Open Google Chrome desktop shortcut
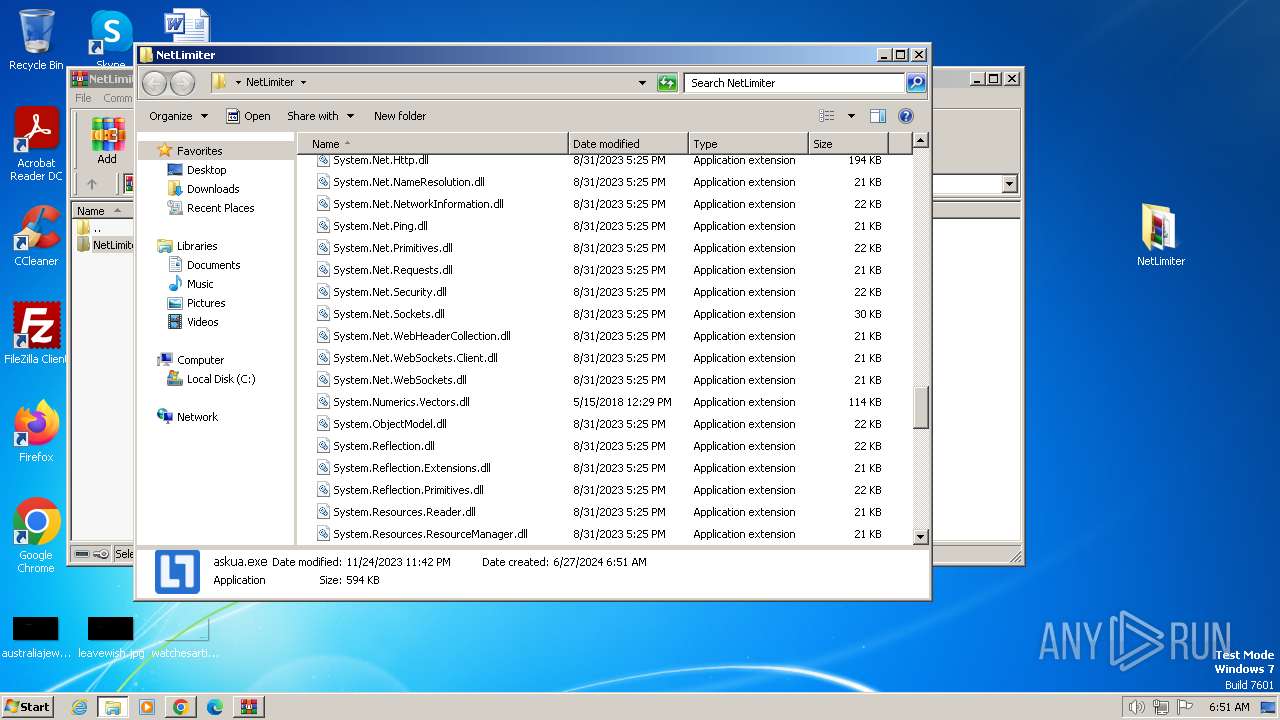 36,535
